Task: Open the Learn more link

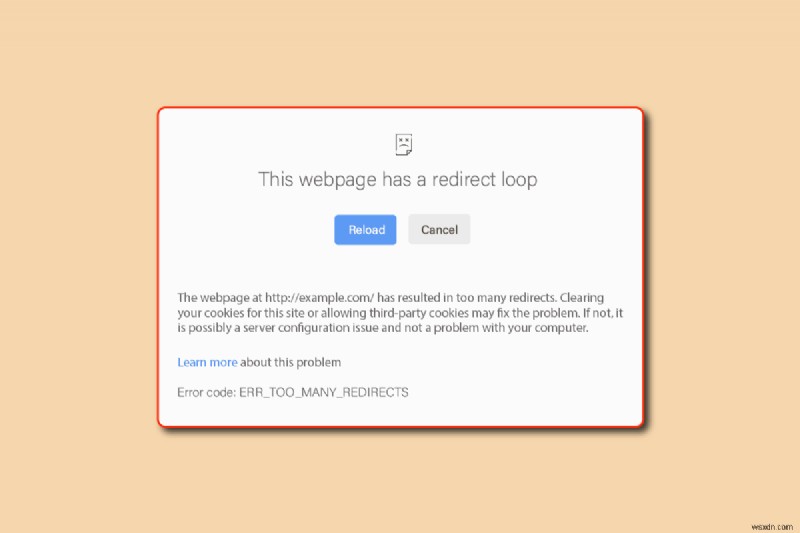Action: point(207,362)
